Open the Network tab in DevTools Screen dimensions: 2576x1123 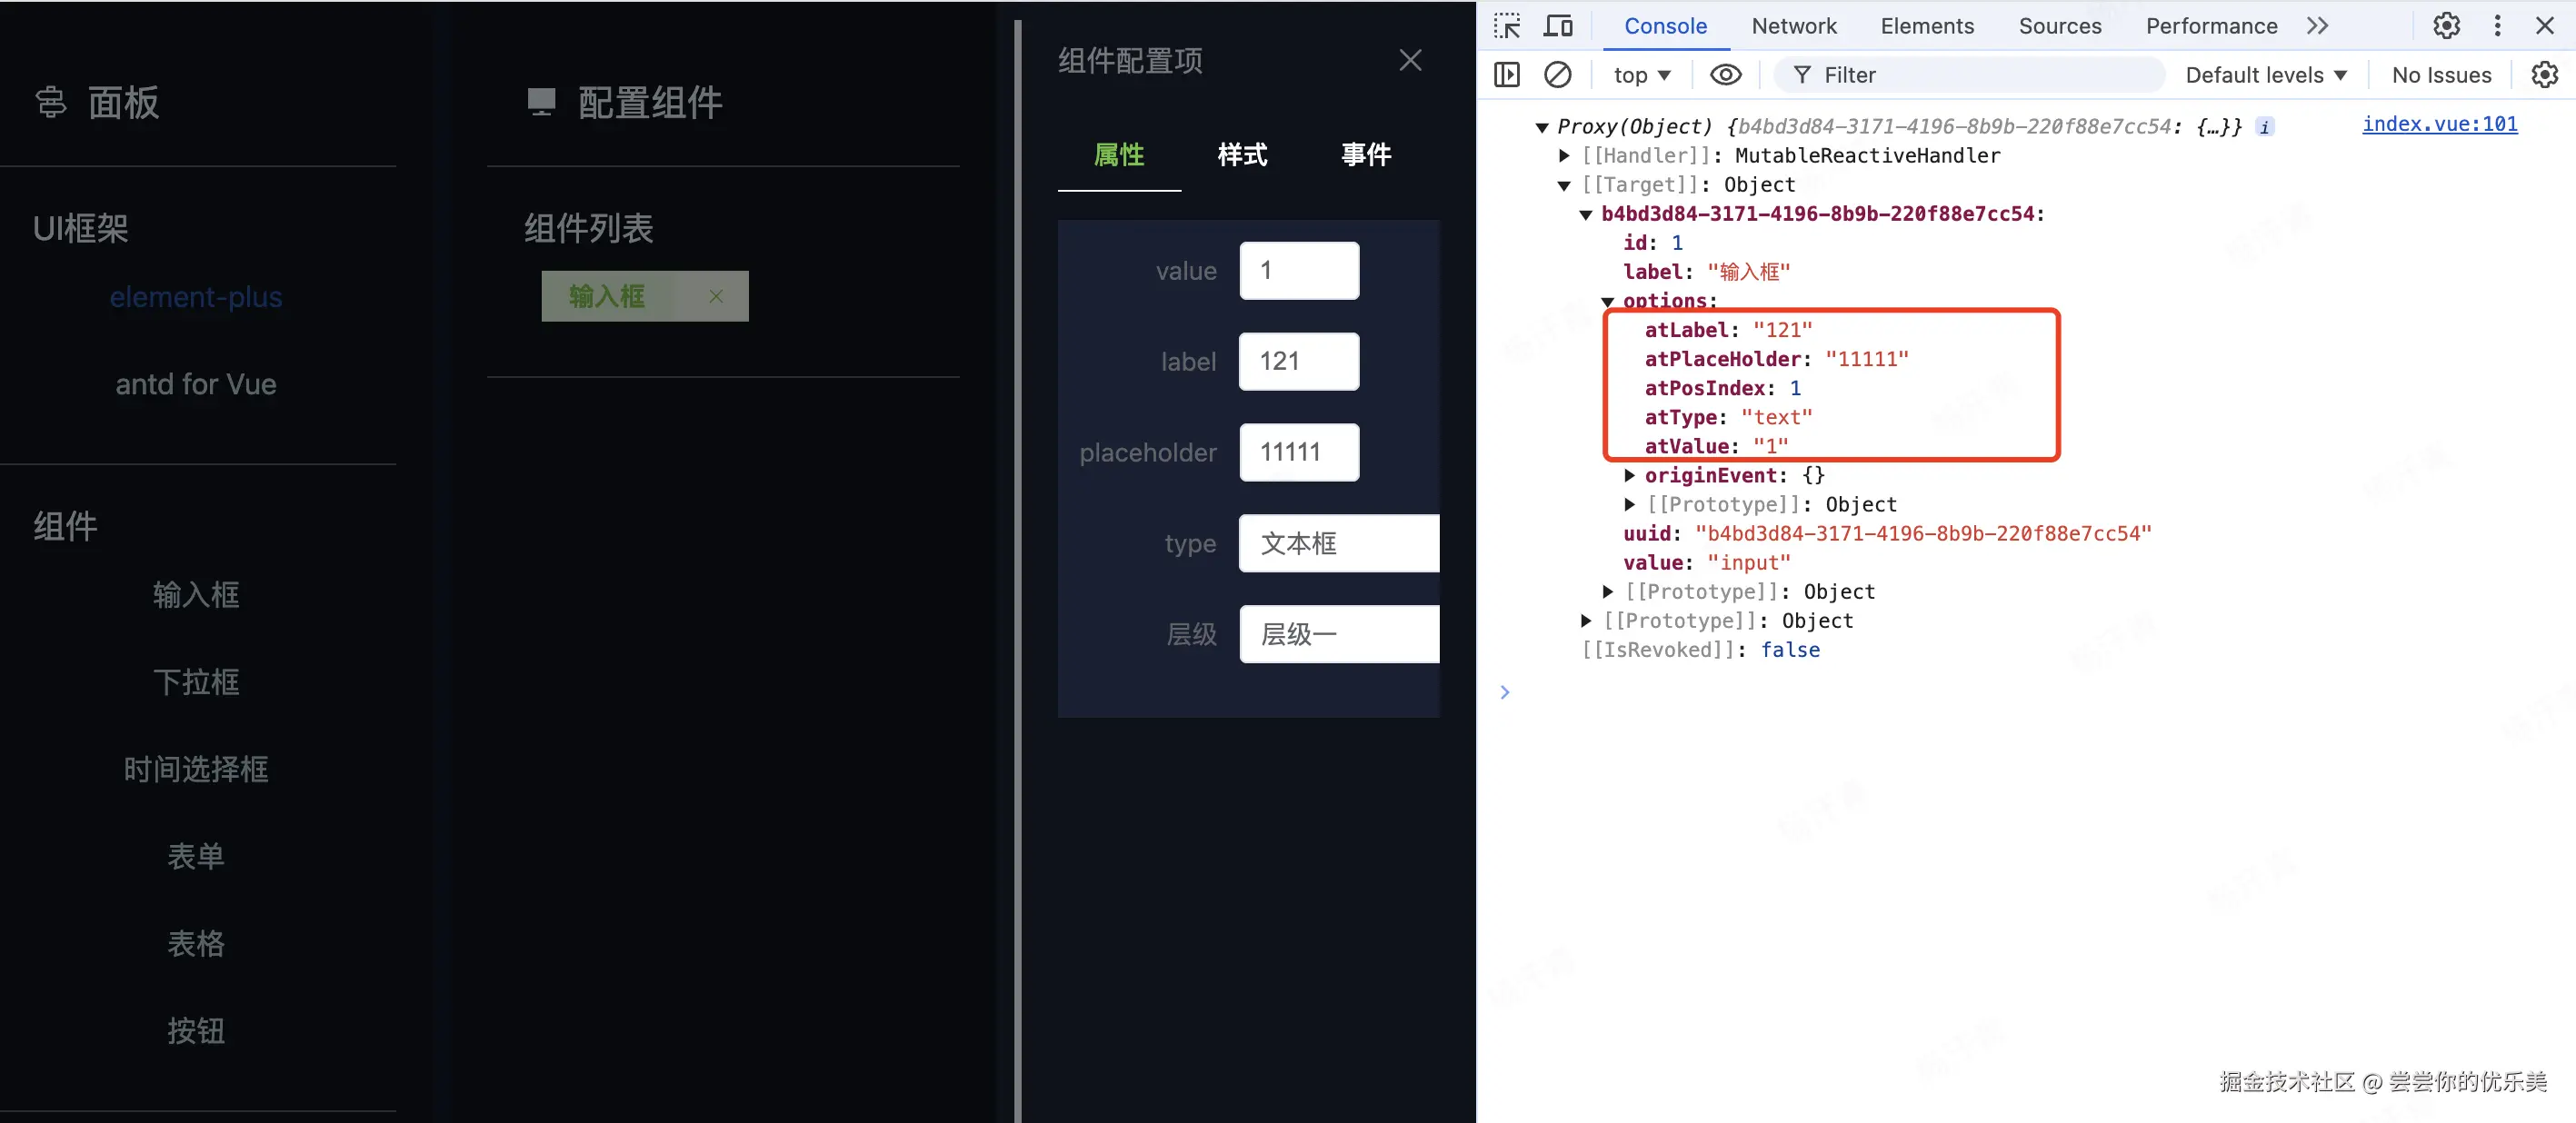pos(1793,26)
